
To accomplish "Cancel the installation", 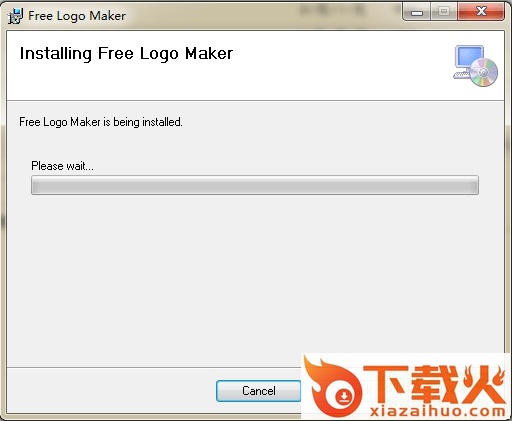I will click(259, 391).
